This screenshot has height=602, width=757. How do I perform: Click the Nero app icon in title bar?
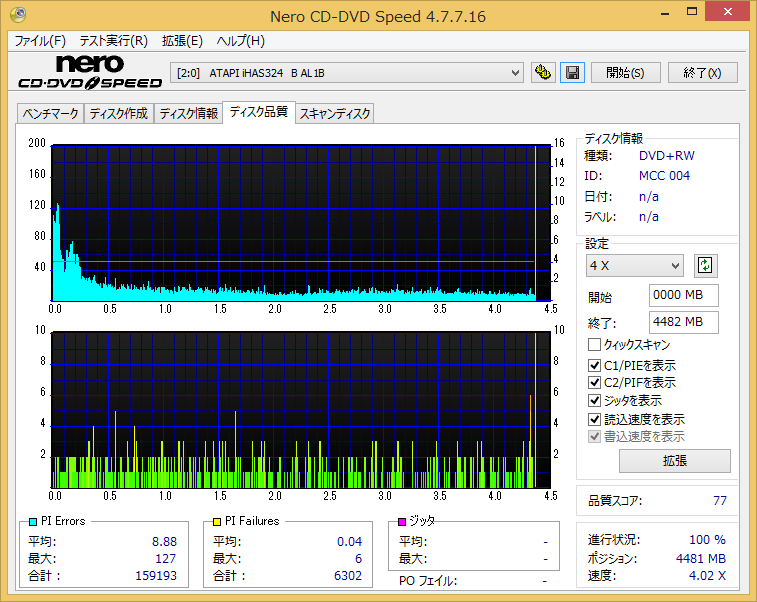[18, 15]
